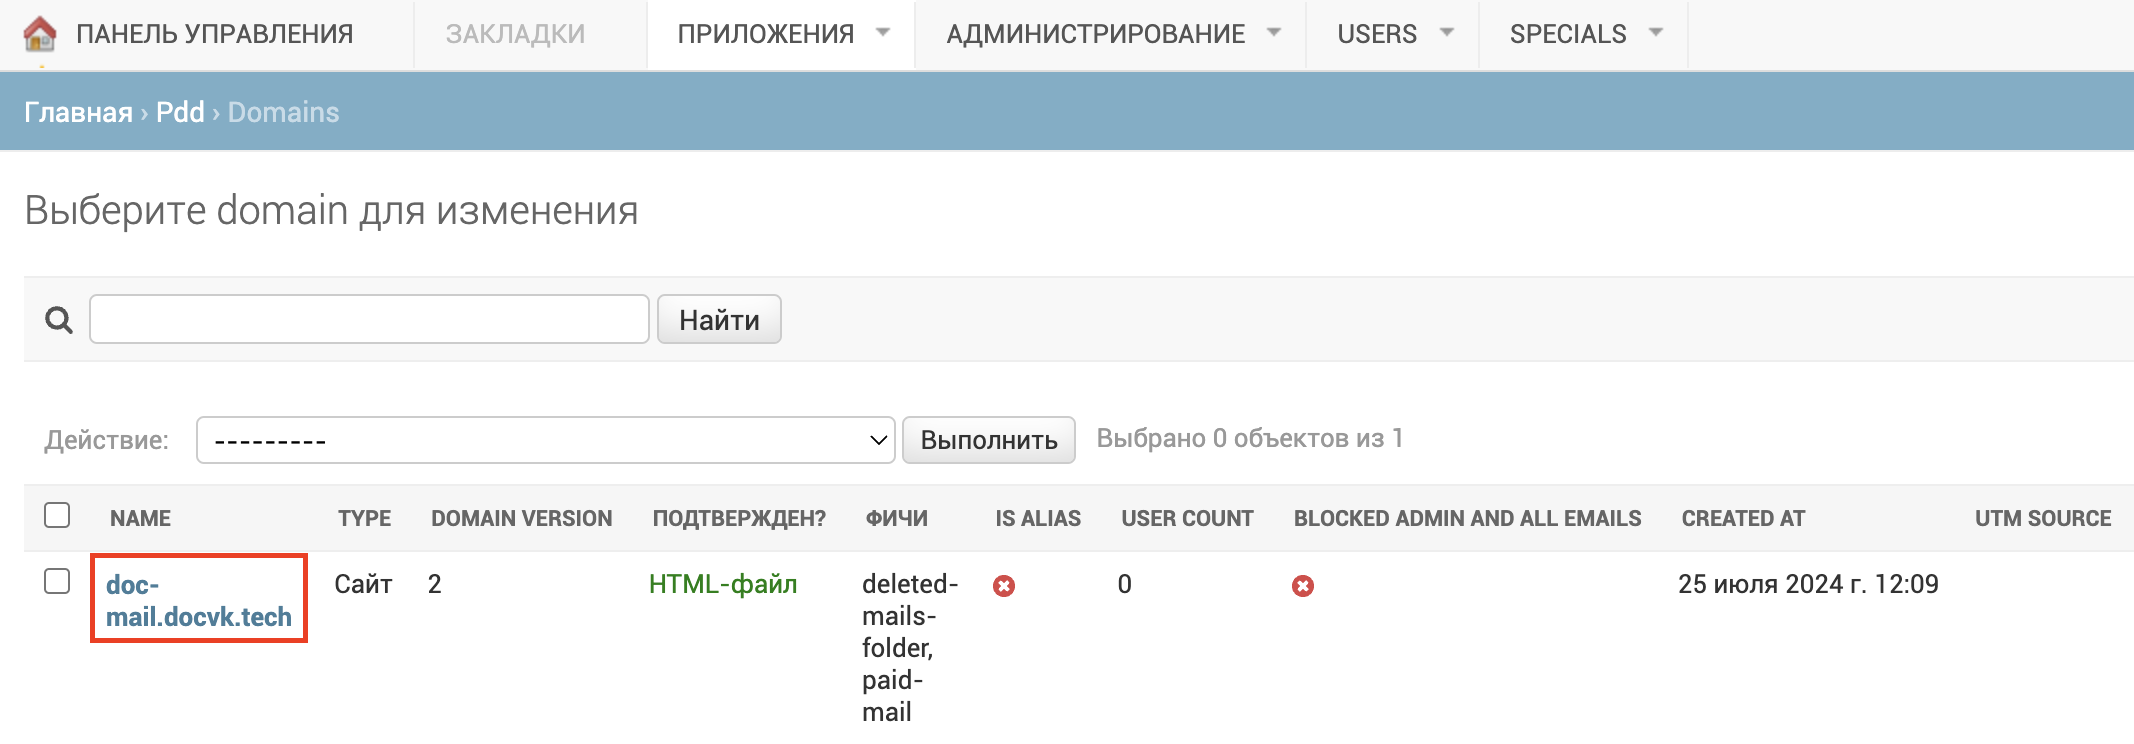Expand the Администрирование menu
Screen dimensions: 2134x744
point(1110,34)
